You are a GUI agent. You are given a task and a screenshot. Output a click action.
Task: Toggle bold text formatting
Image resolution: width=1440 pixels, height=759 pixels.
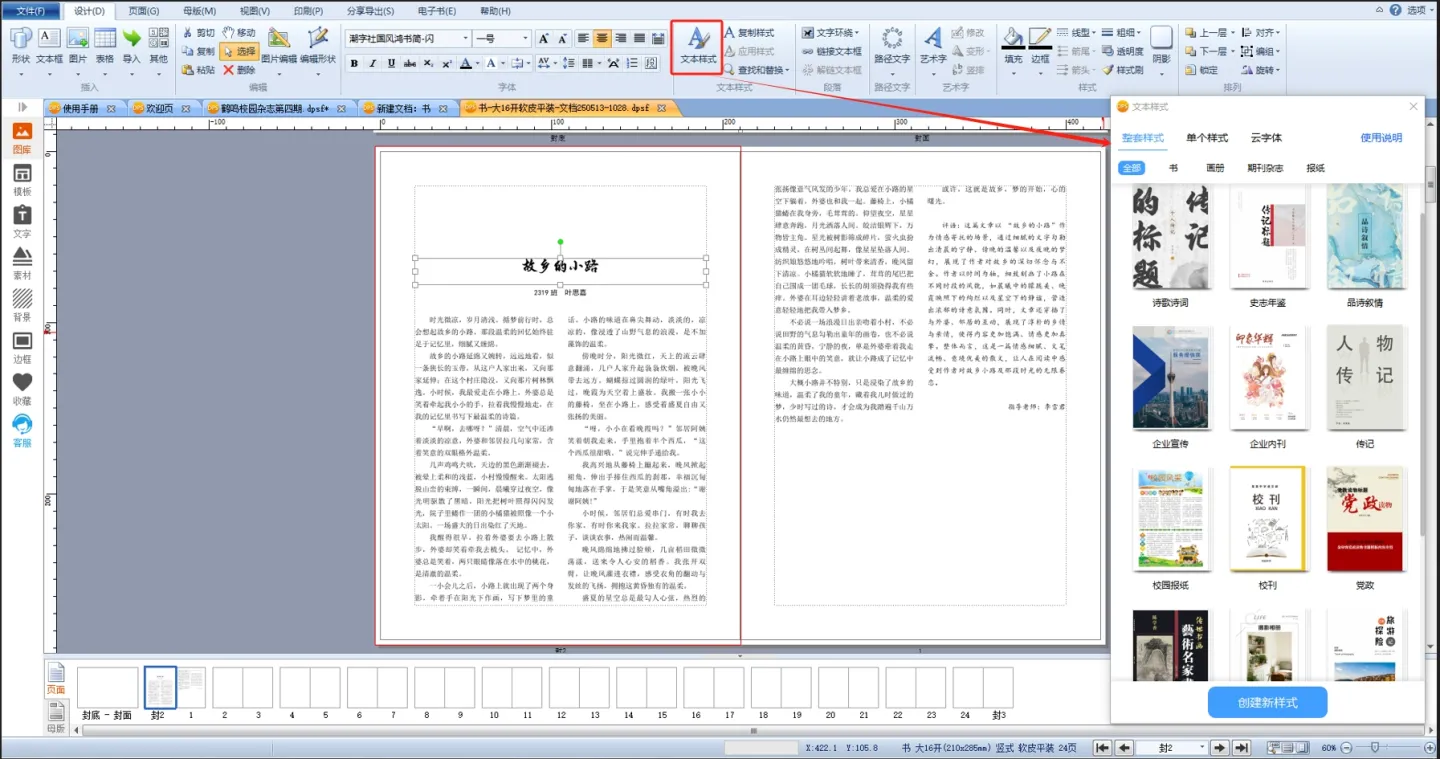point(354,64)
